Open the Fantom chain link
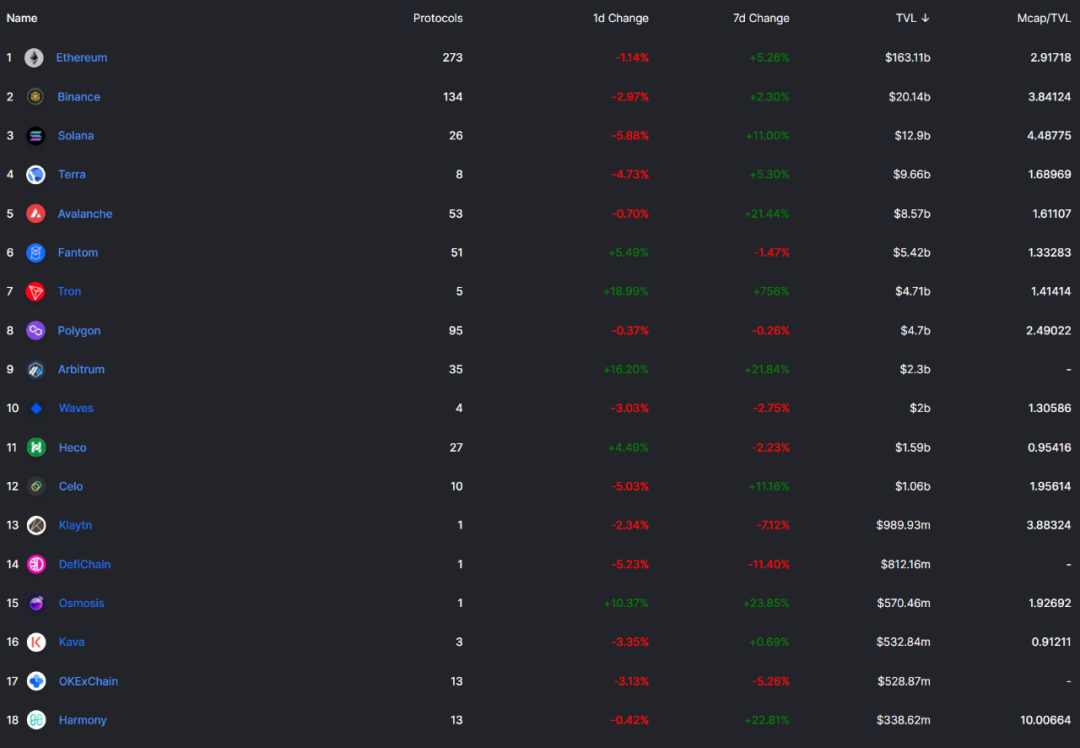Viewport: 1080px width, 748px height. click(78, 253)
